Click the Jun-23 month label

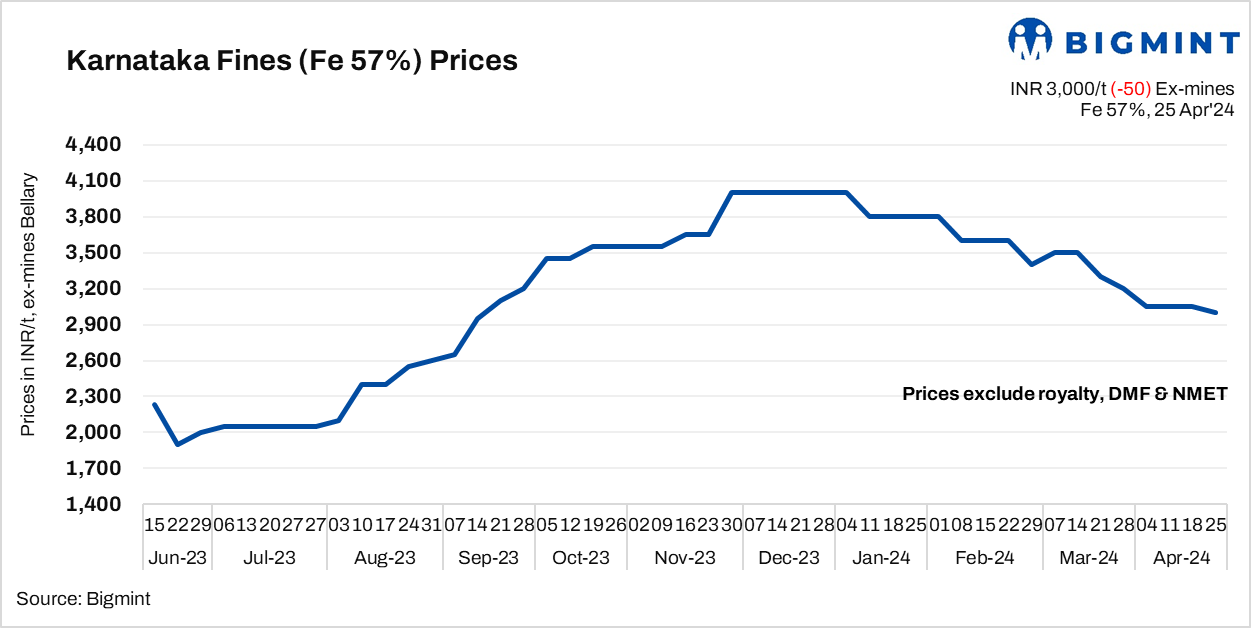(176, 558)
